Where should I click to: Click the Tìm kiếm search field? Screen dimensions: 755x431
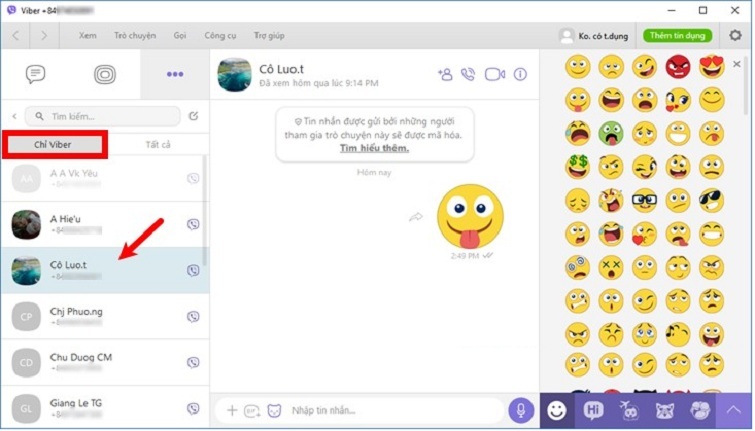105,116
